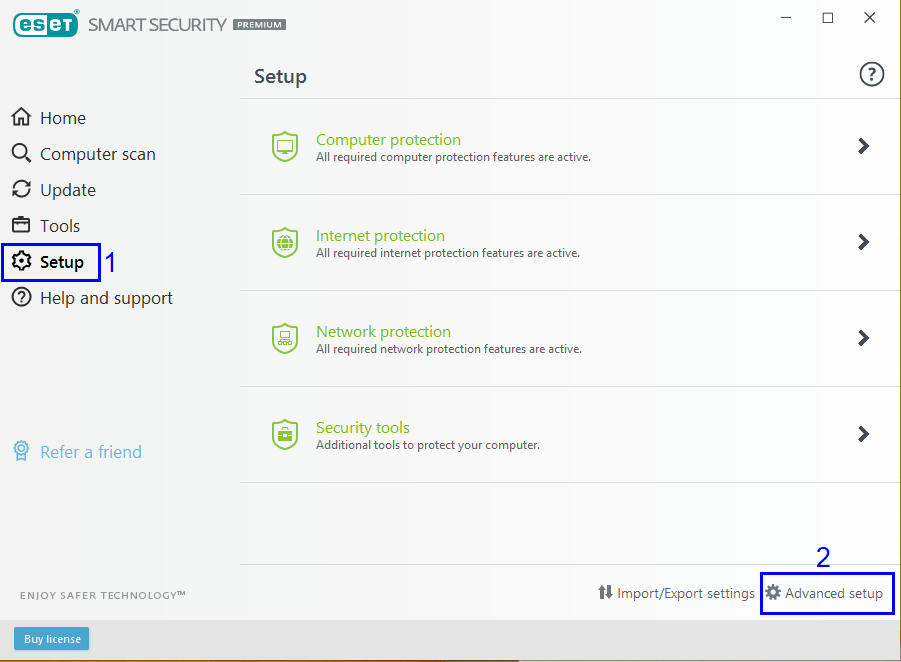Maximize the ESET window
Image resolution: width=901 pixels, height=662 pixels.
point(827,18)
